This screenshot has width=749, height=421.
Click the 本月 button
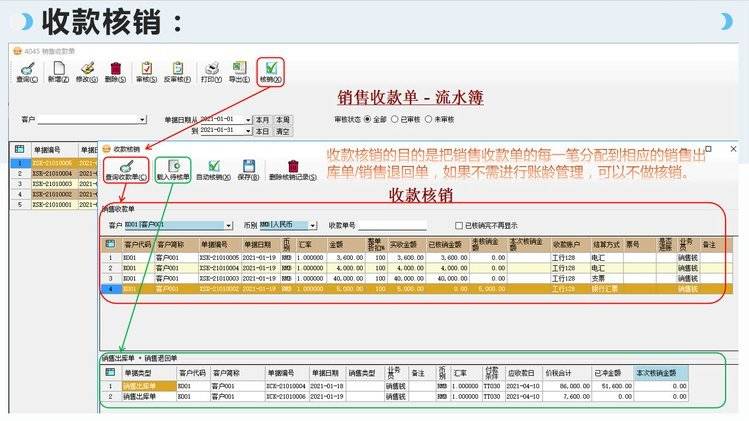pos(262,119)
